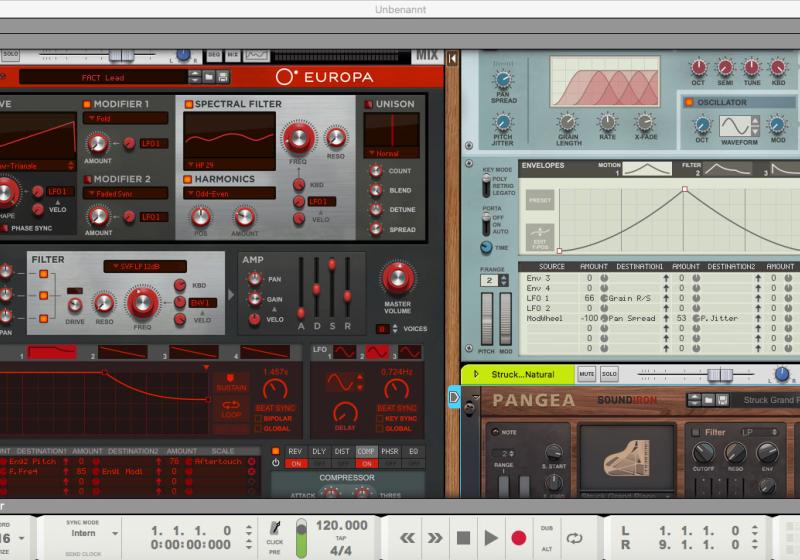This screenshot has height=560, width=800.
Task: Toggle the envelope Loop button
Action: coord(231,408)
